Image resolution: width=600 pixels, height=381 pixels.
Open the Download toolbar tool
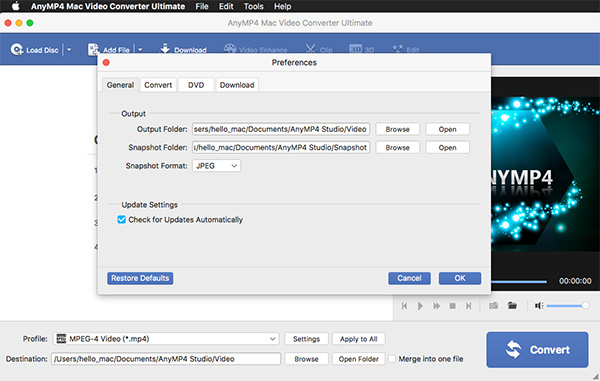point(183,49)
